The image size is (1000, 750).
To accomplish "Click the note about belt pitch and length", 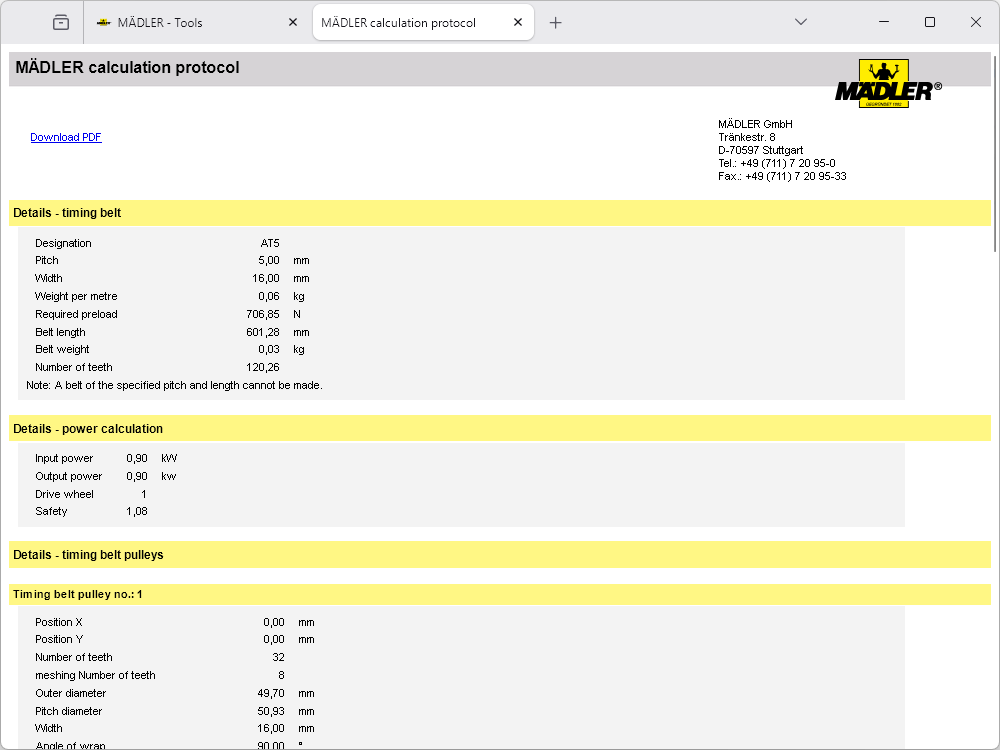I will [x=174, y=385].
